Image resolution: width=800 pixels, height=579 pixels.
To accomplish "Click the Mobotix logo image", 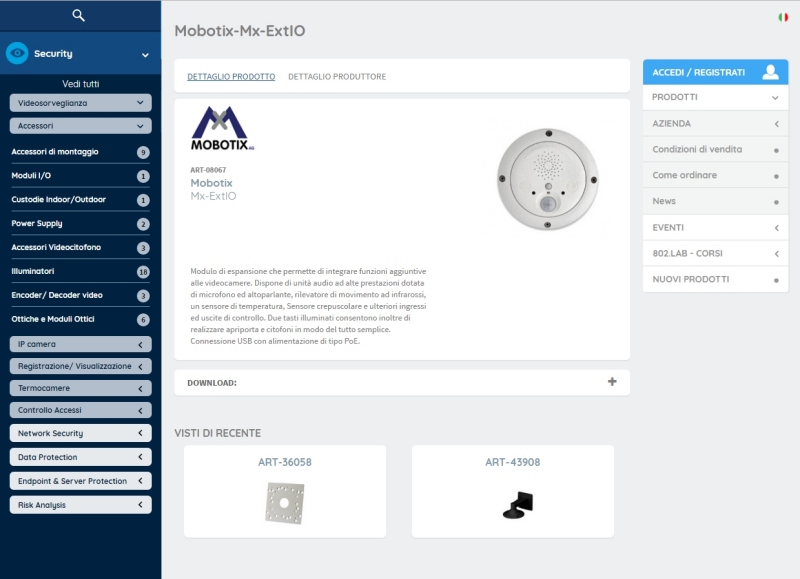I will click(222, 128).
